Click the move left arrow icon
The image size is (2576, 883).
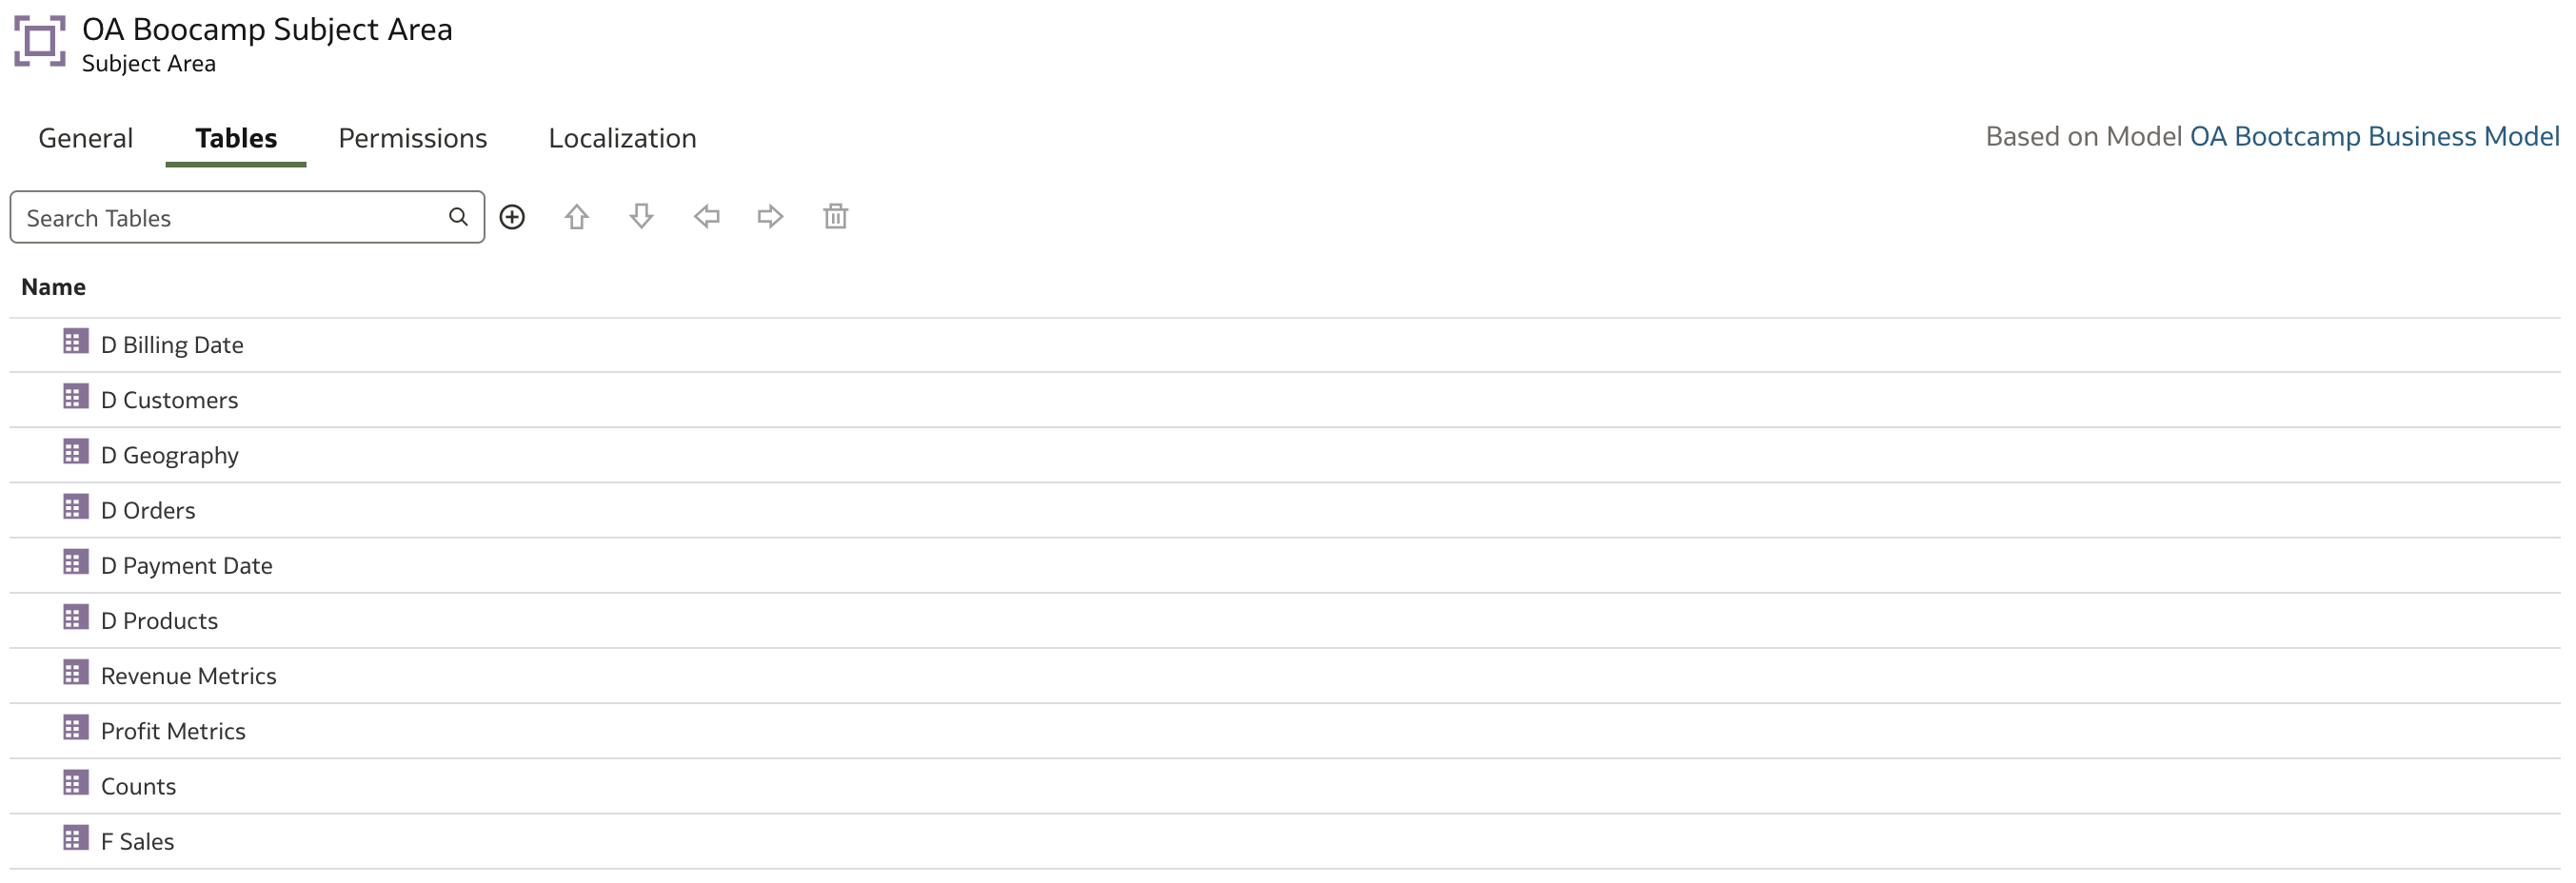tap(707, 217)
